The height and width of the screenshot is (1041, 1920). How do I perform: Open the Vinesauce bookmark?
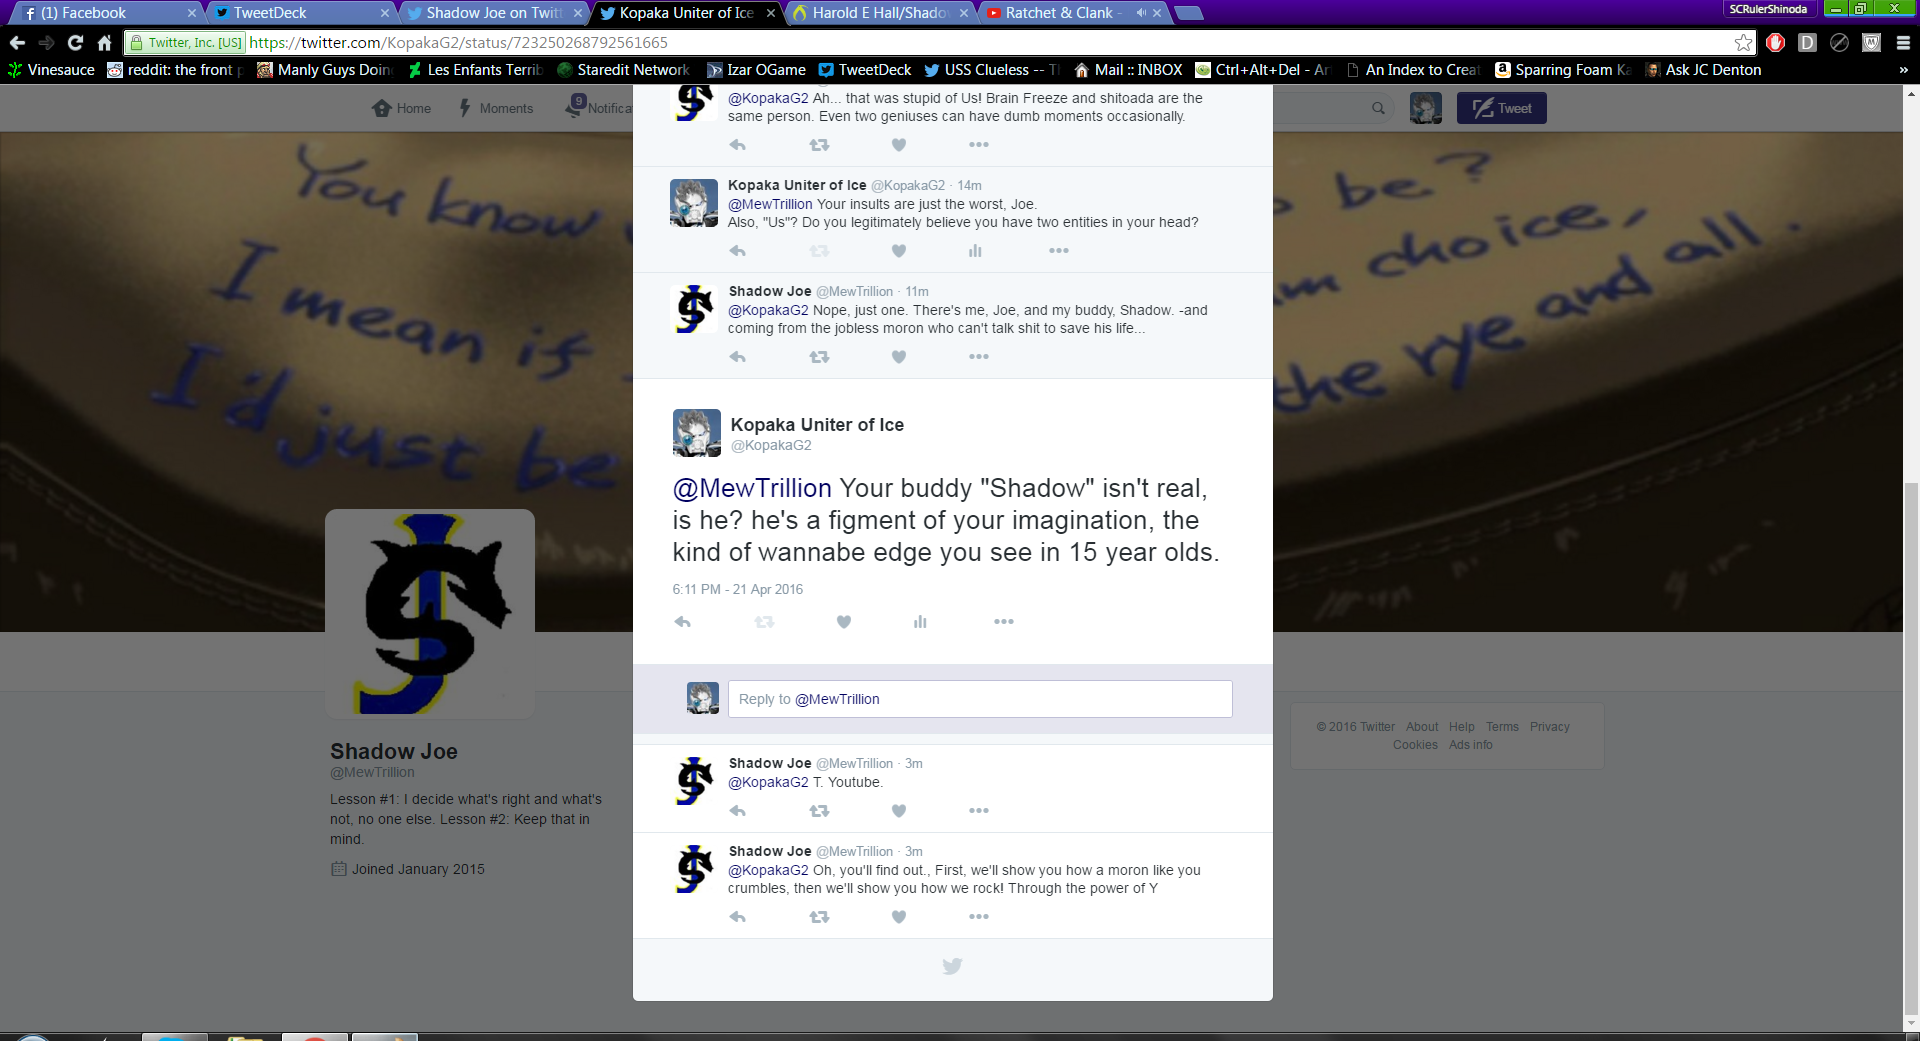(51, 70)
